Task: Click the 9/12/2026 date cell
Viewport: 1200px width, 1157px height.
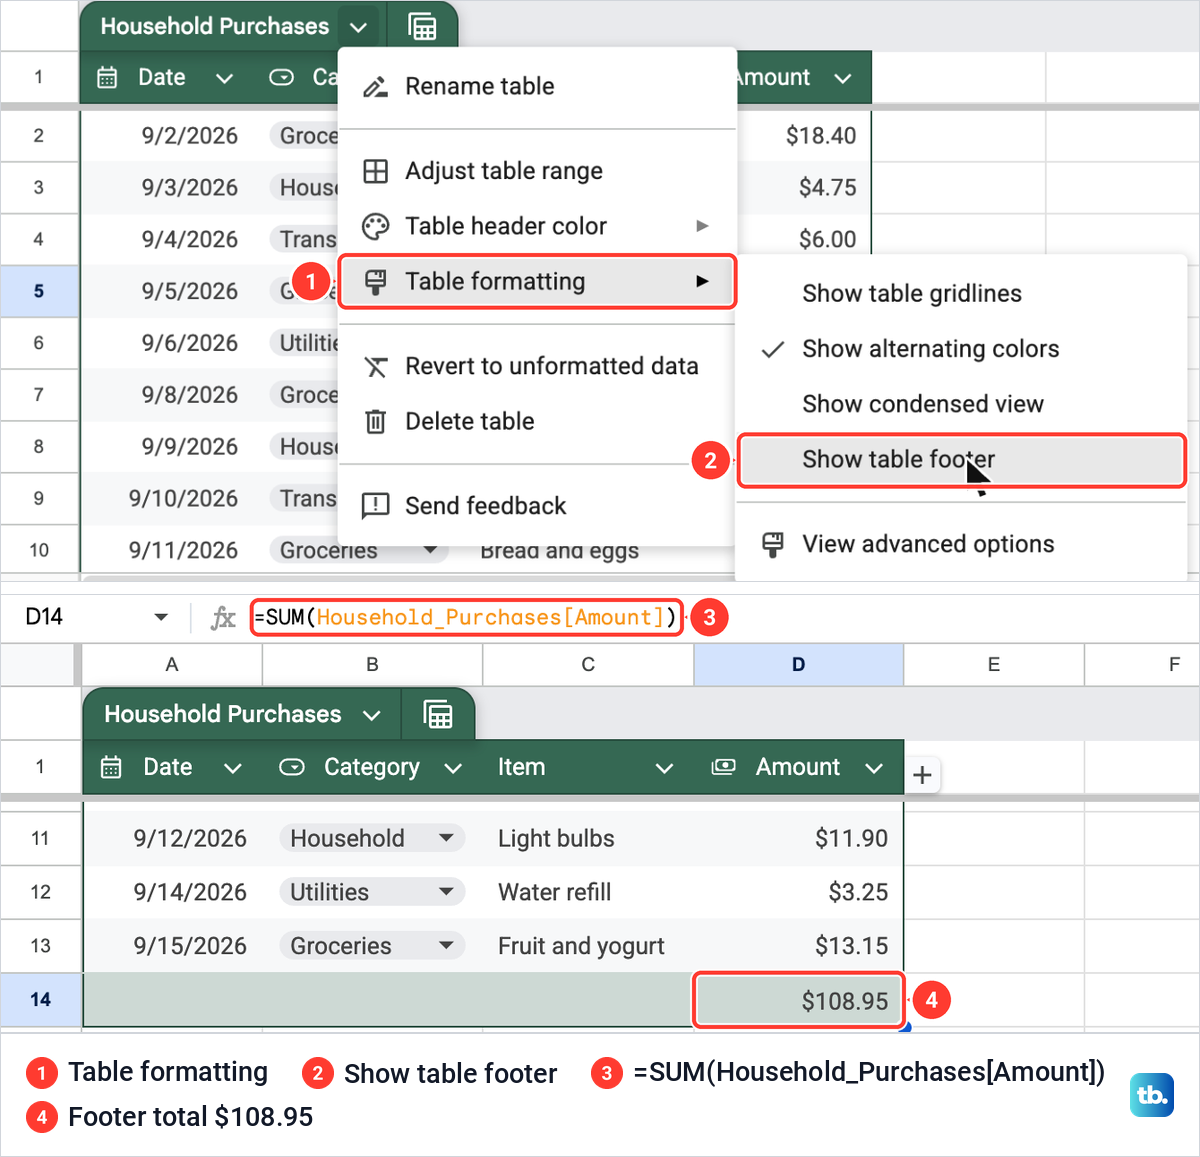Action: (172, 838)
